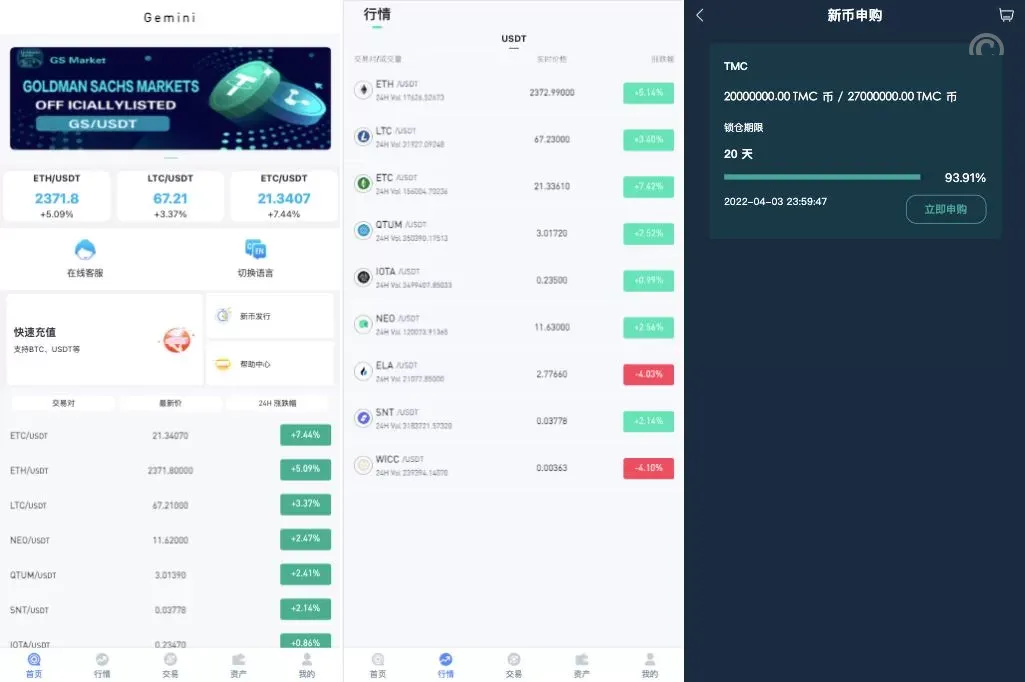Open the Trade tab in the market screen bottom bar
1025x682 pixels.
514,665
